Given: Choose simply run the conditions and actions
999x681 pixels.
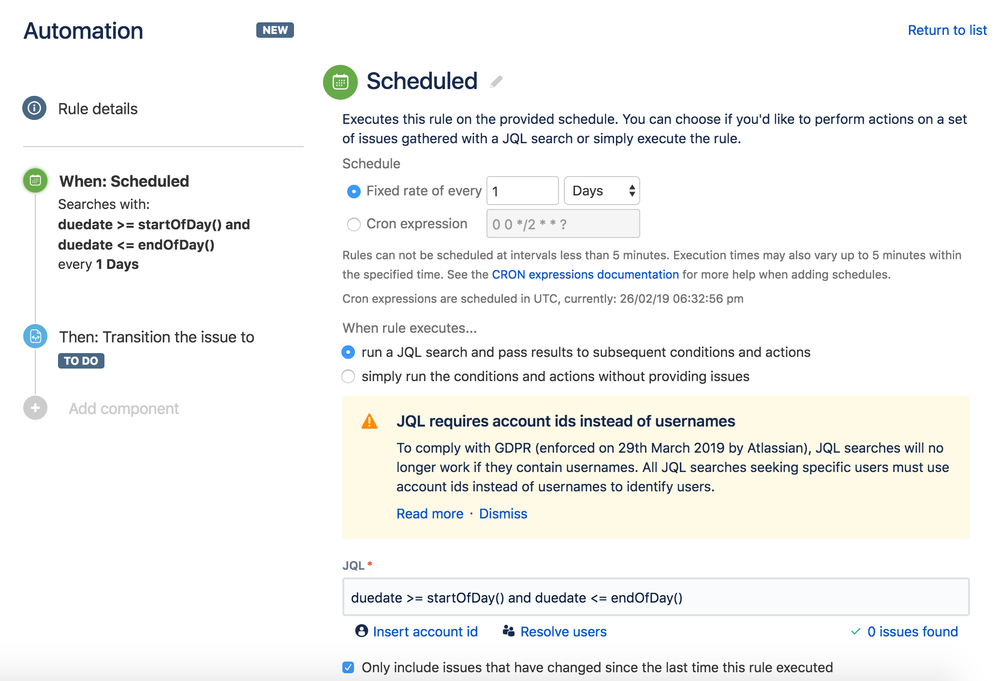Looking at the screenshot, I should (348, 376).
